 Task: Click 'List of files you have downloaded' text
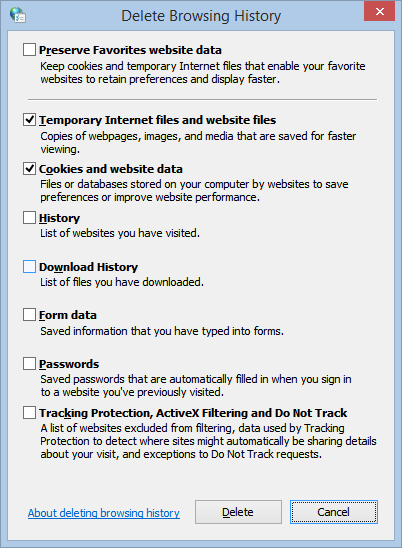[122, 282]
